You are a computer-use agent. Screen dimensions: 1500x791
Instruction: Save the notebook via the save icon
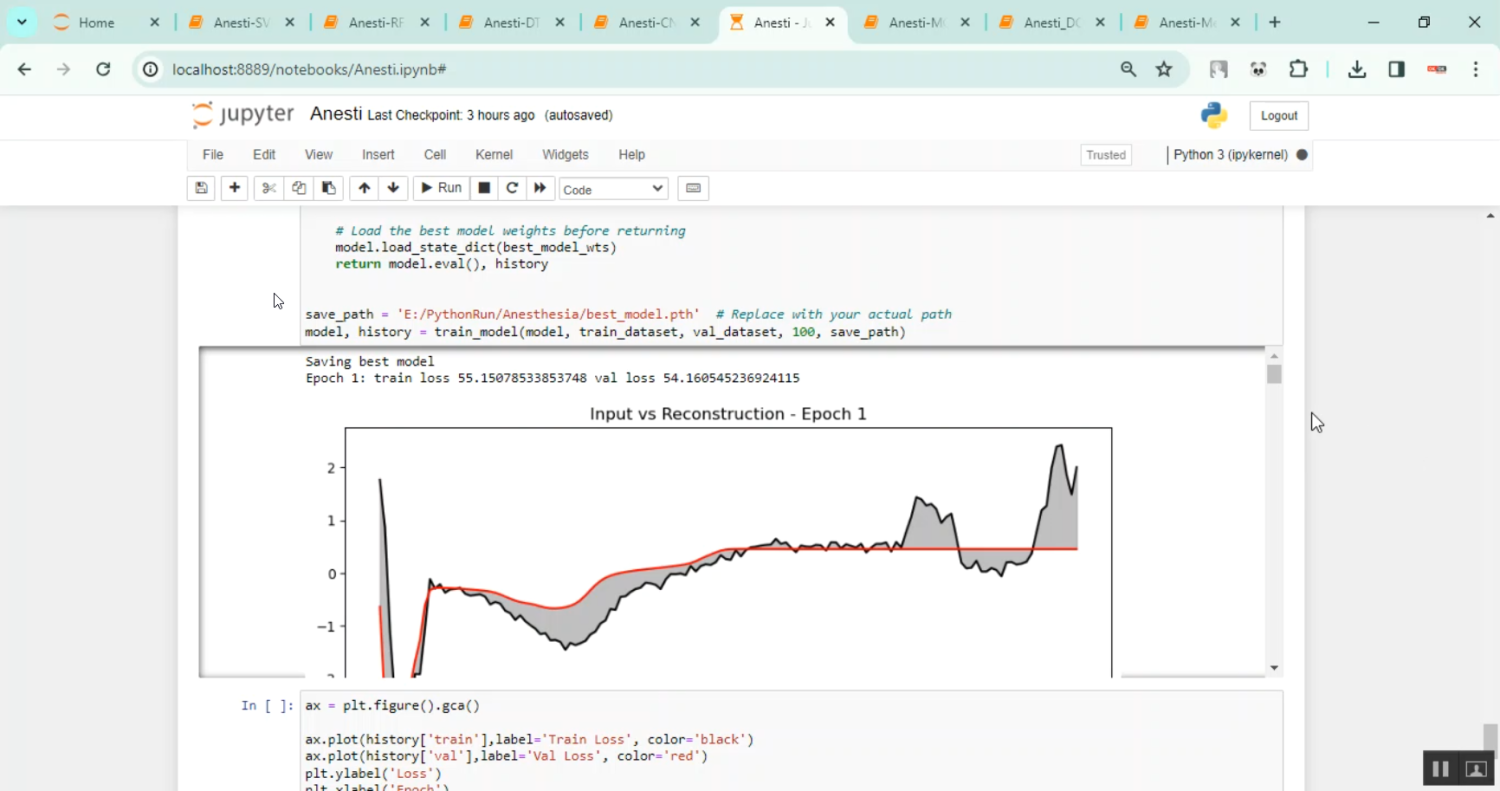(200, 188)
